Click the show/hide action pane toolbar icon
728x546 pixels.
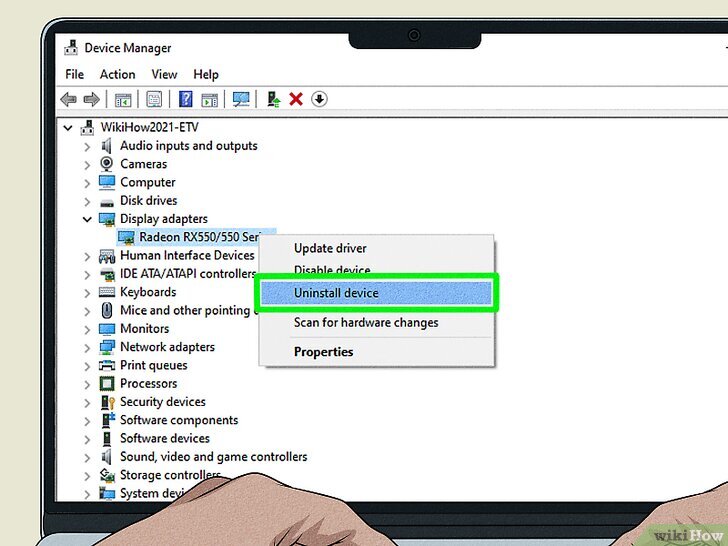(x=209, y=99)
